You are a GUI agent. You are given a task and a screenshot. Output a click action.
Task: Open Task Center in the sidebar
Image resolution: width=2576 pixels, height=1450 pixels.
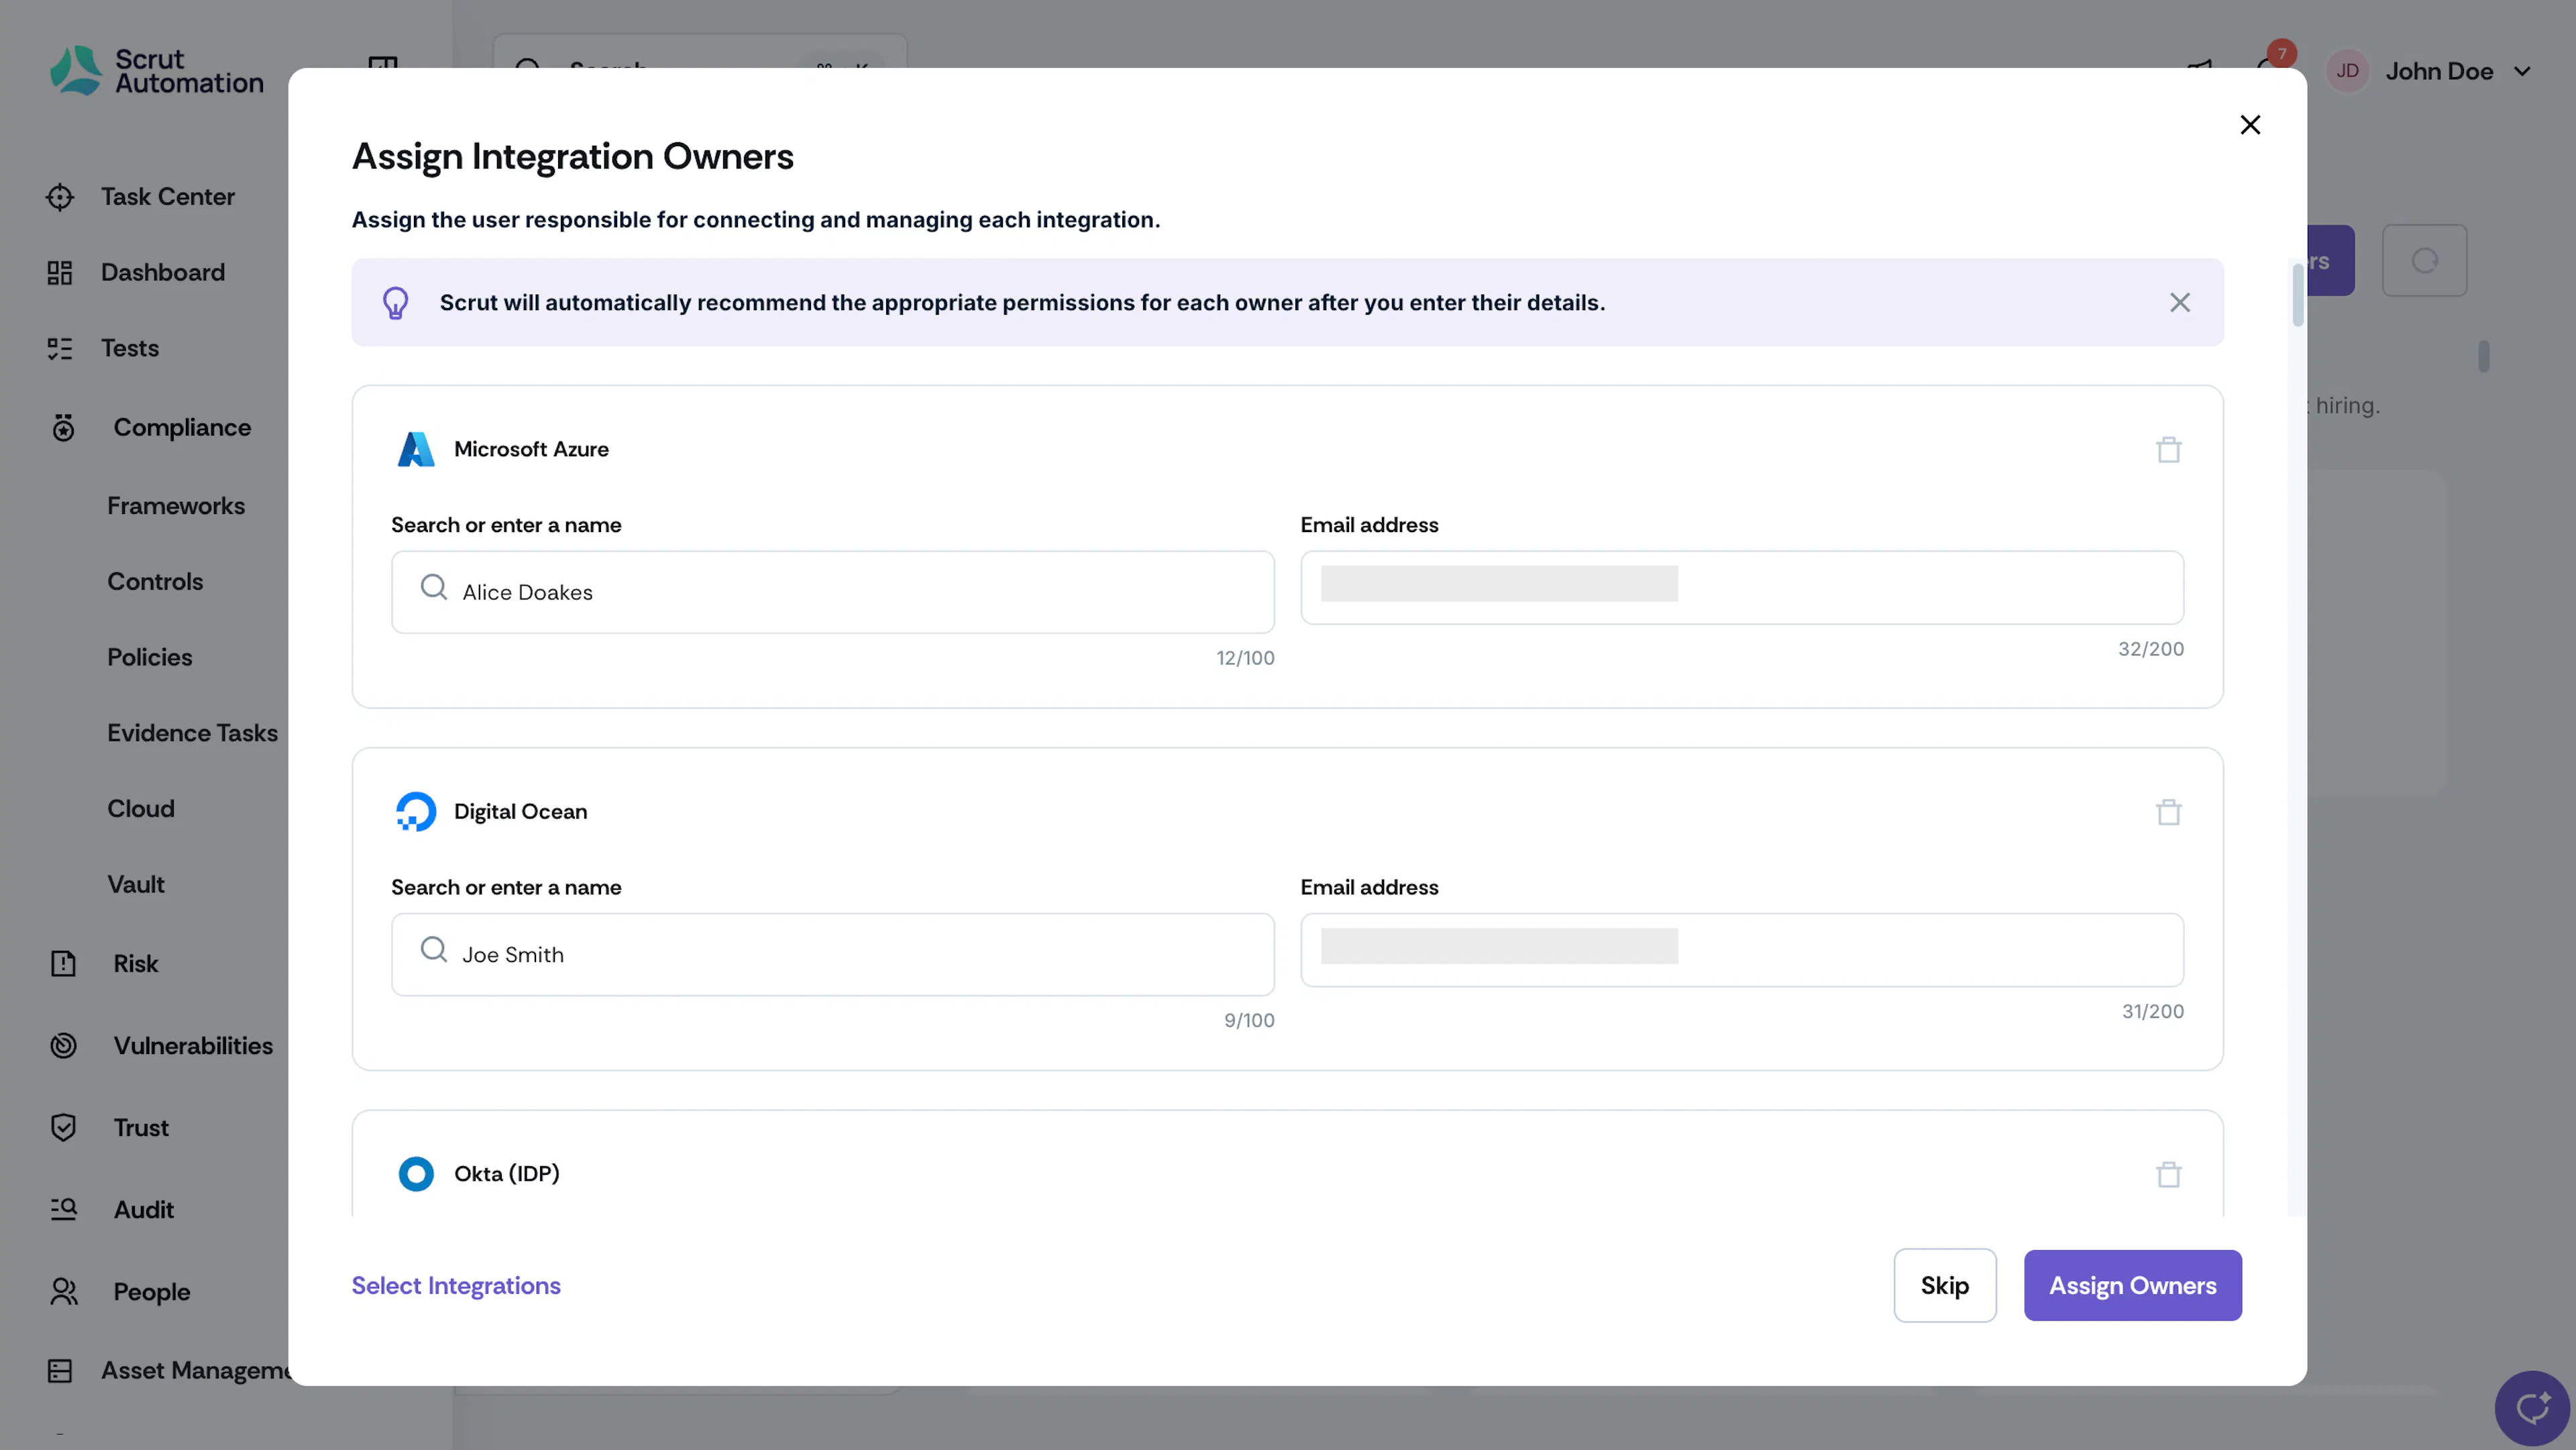pos(140,196)
